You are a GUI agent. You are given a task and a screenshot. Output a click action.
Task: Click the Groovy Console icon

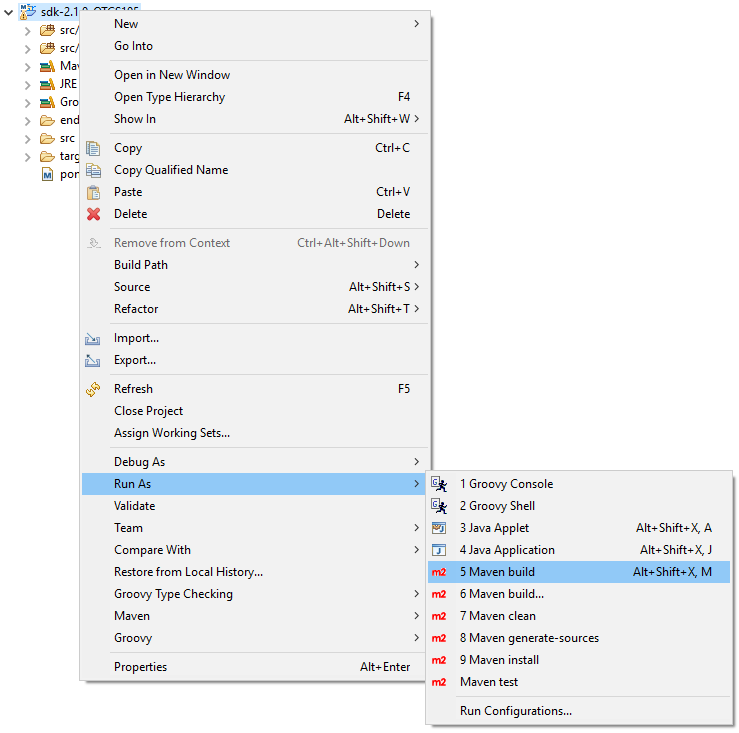pyautogui.click(x=439, y=484)
